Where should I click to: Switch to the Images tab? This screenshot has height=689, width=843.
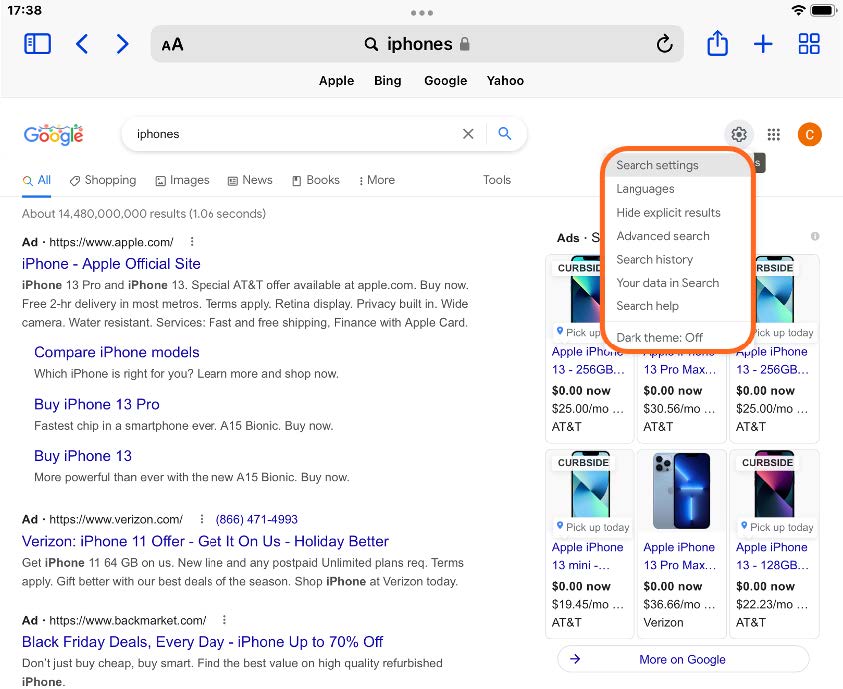[182, 180]
